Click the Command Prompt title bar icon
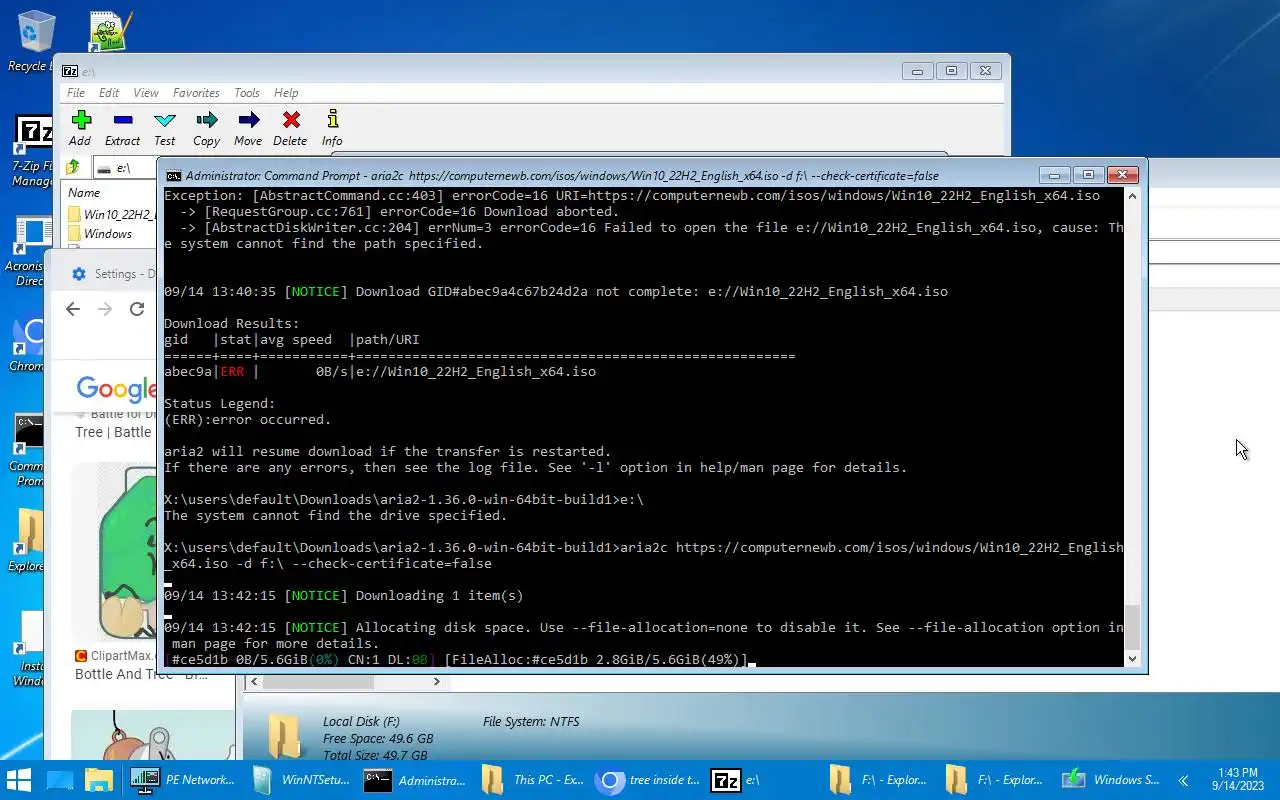The height and width of the screenshot is (800, 1280). click(173, 175)
